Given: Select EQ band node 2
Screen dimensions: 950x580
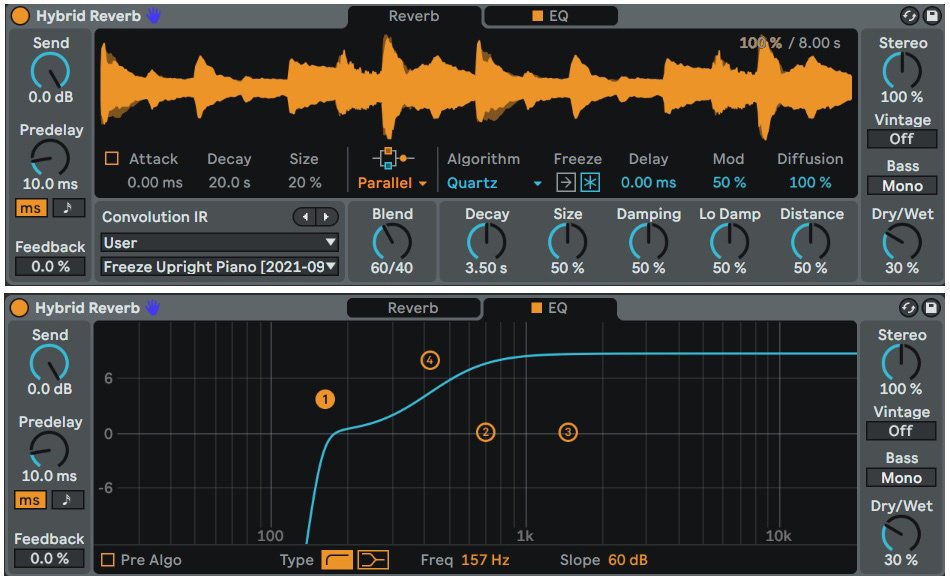Looking at the screenshot, I should pos(485,432).
